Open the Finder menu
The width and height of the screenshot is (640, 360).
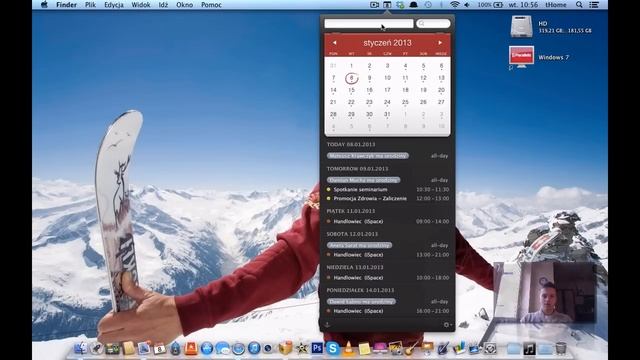click(x=67, y=5)
